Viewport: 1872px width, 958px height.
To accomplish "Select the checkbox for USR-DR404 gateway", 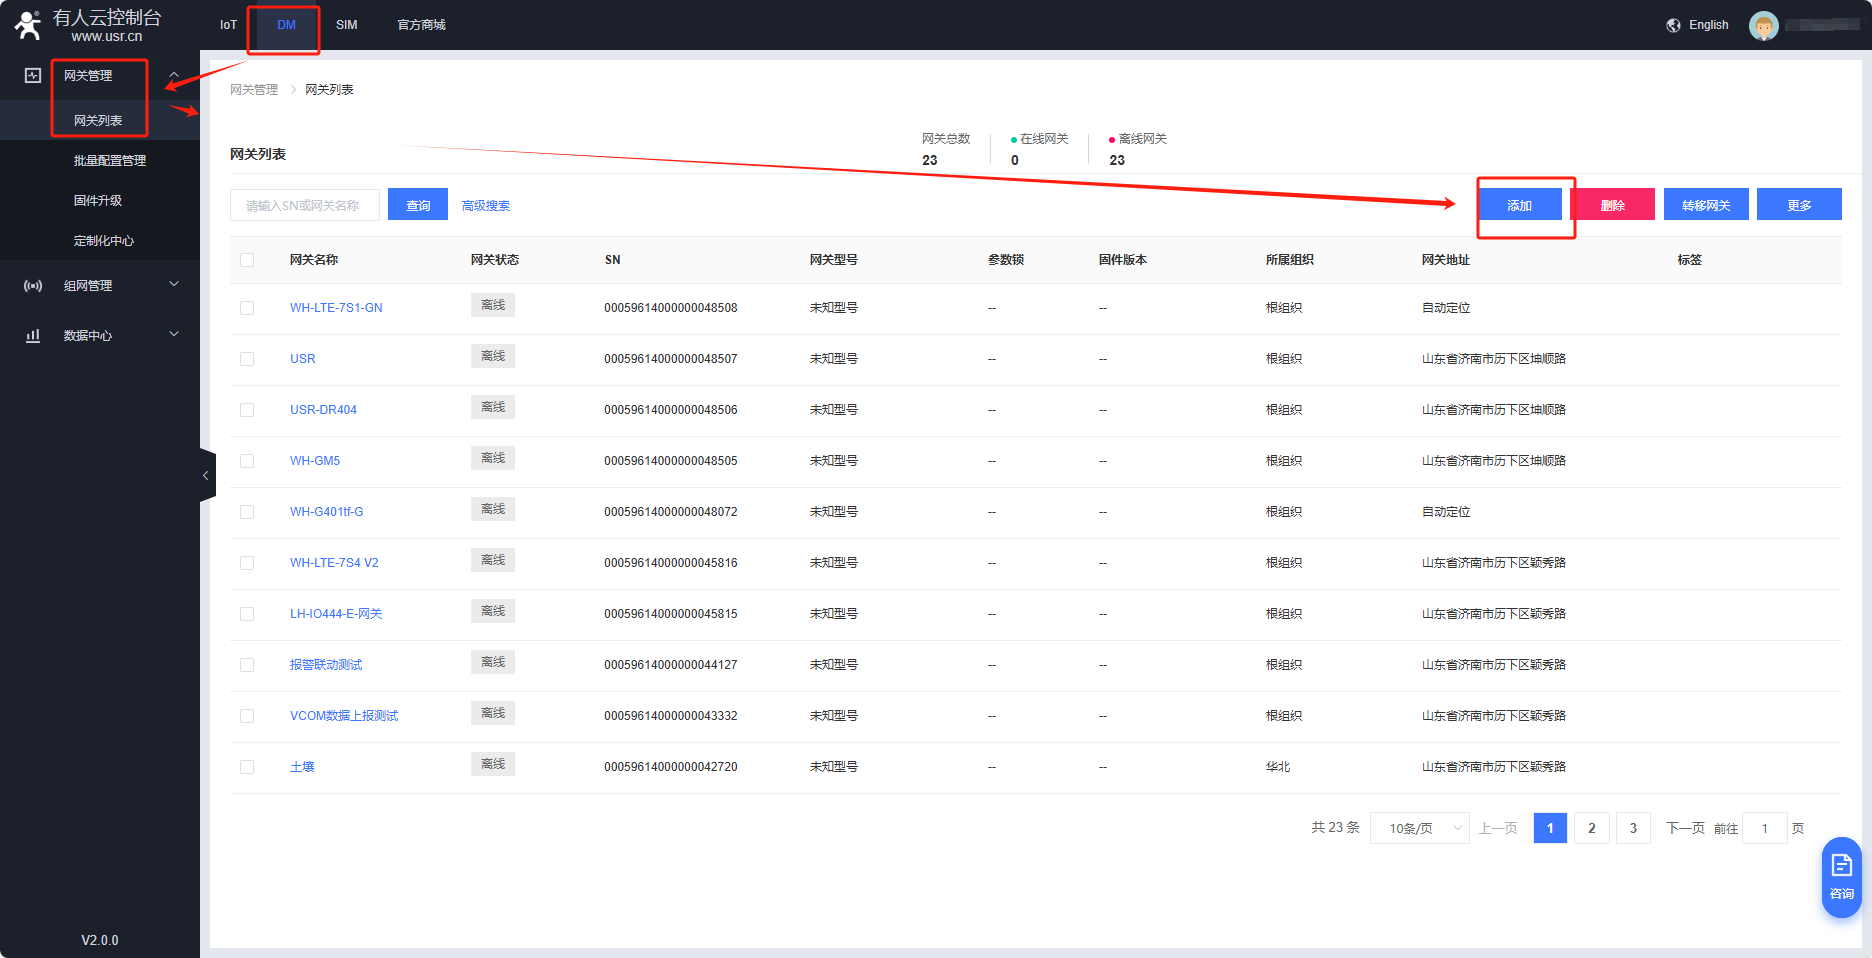I will point(247,410).
